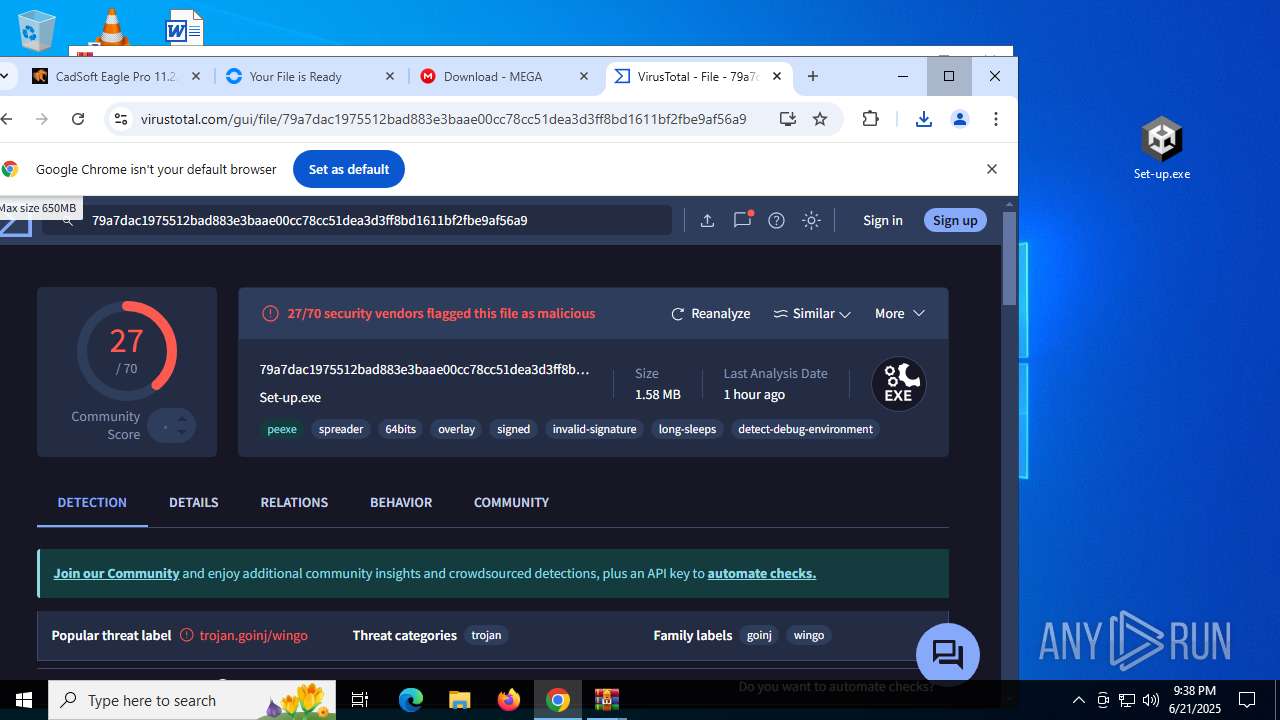Open Chrome profile icon
This screenshot has width=1280, height=720.
959,119
